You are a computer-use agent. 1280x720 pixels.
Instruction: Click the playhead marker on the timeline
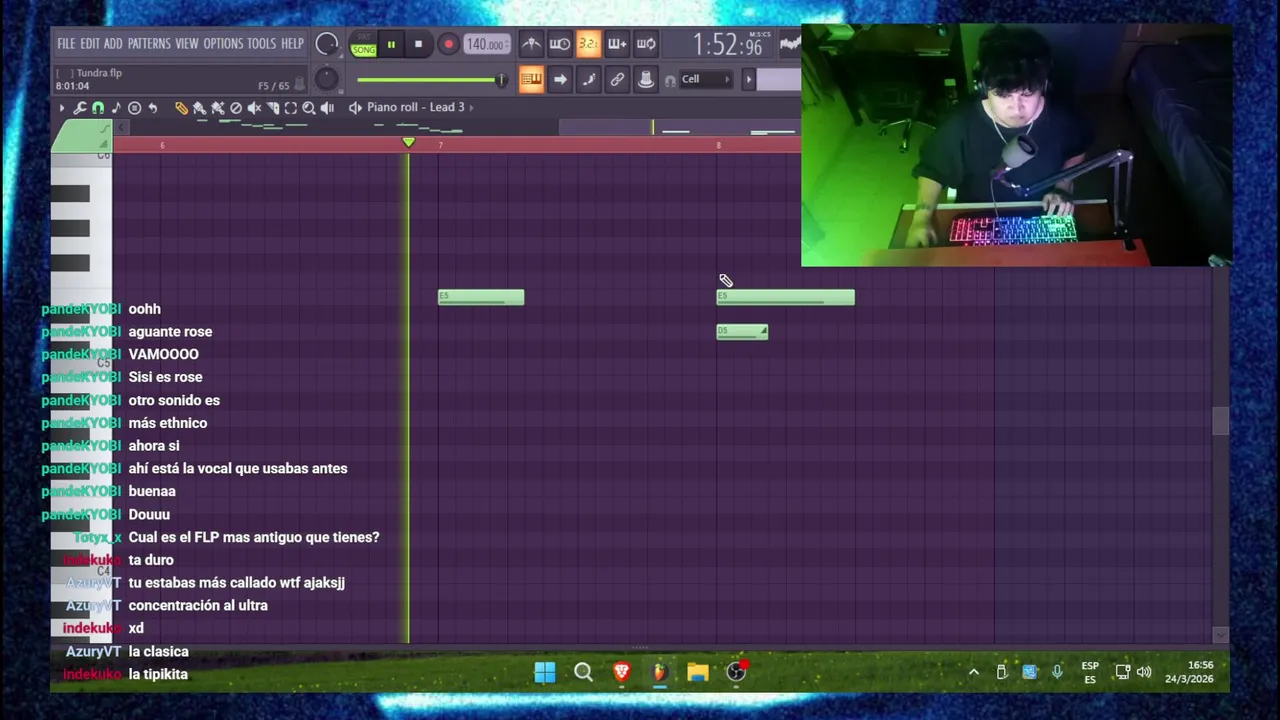coord(408,144)
